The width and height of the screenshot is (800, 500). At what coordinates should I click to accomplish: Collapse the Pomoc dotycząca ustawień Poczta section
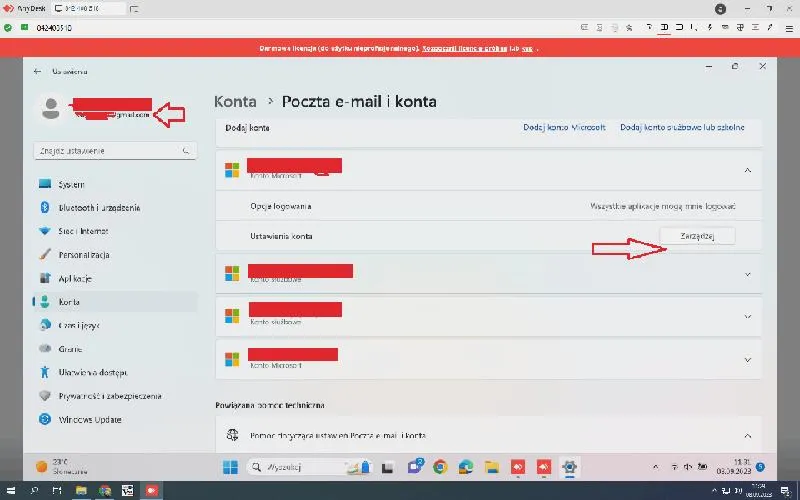click(x=747, y=436)
